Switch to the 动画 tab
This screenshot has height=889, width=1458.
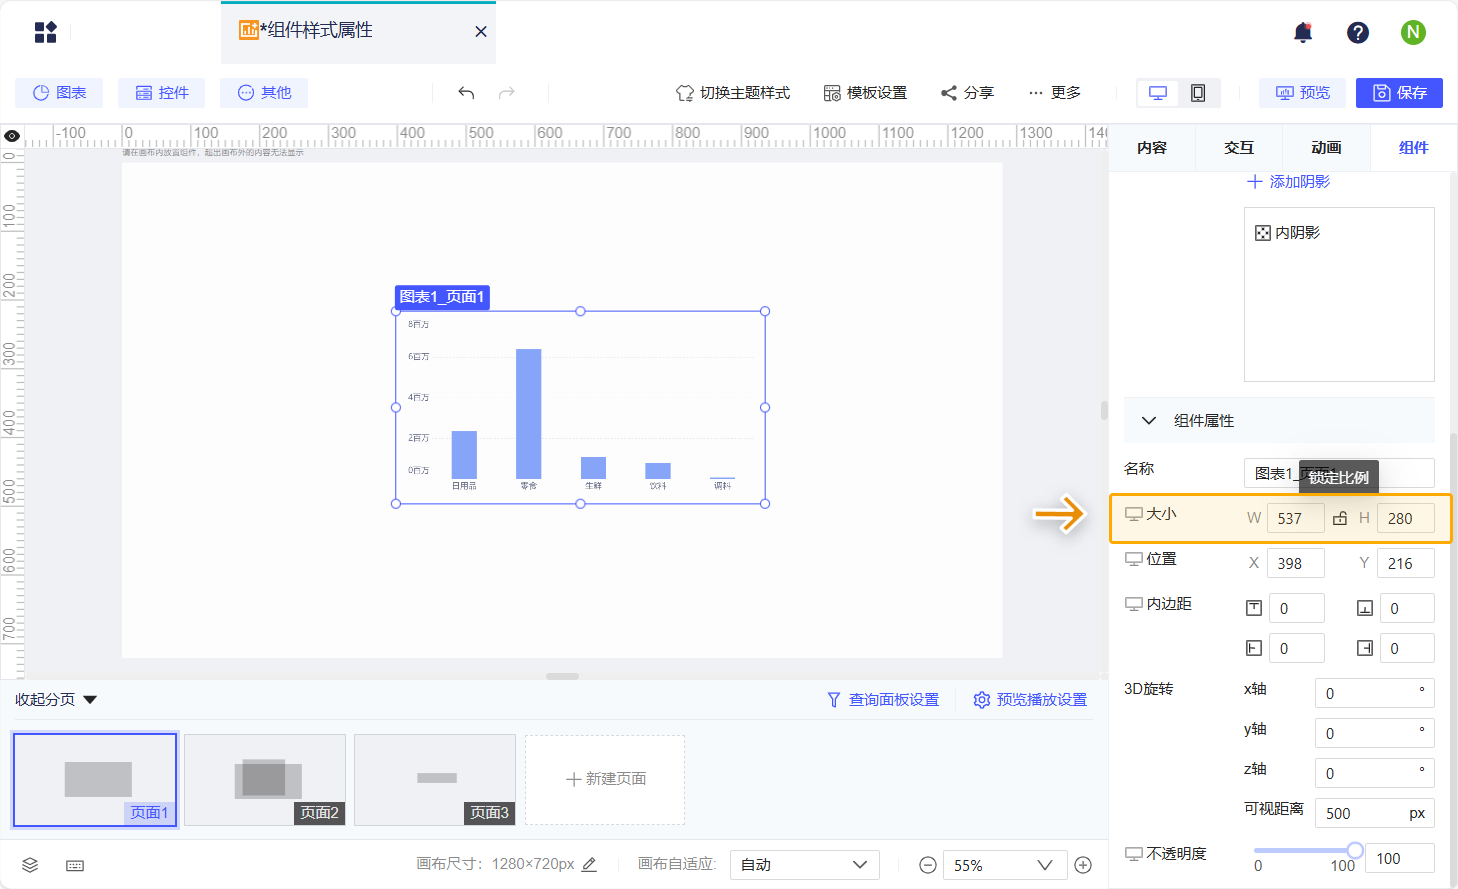pos(1326,148)
